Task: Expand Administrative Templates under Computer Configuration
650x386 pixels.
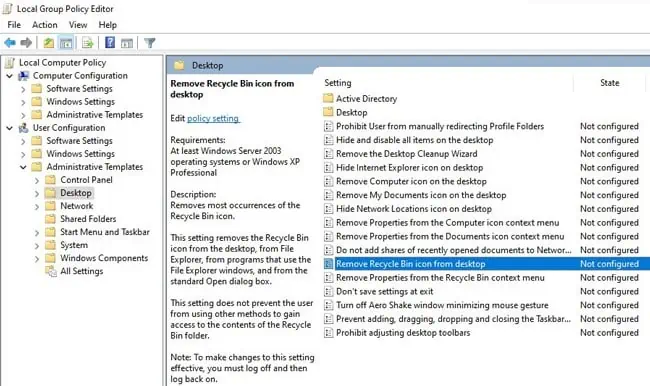Action: click(23, 115)
